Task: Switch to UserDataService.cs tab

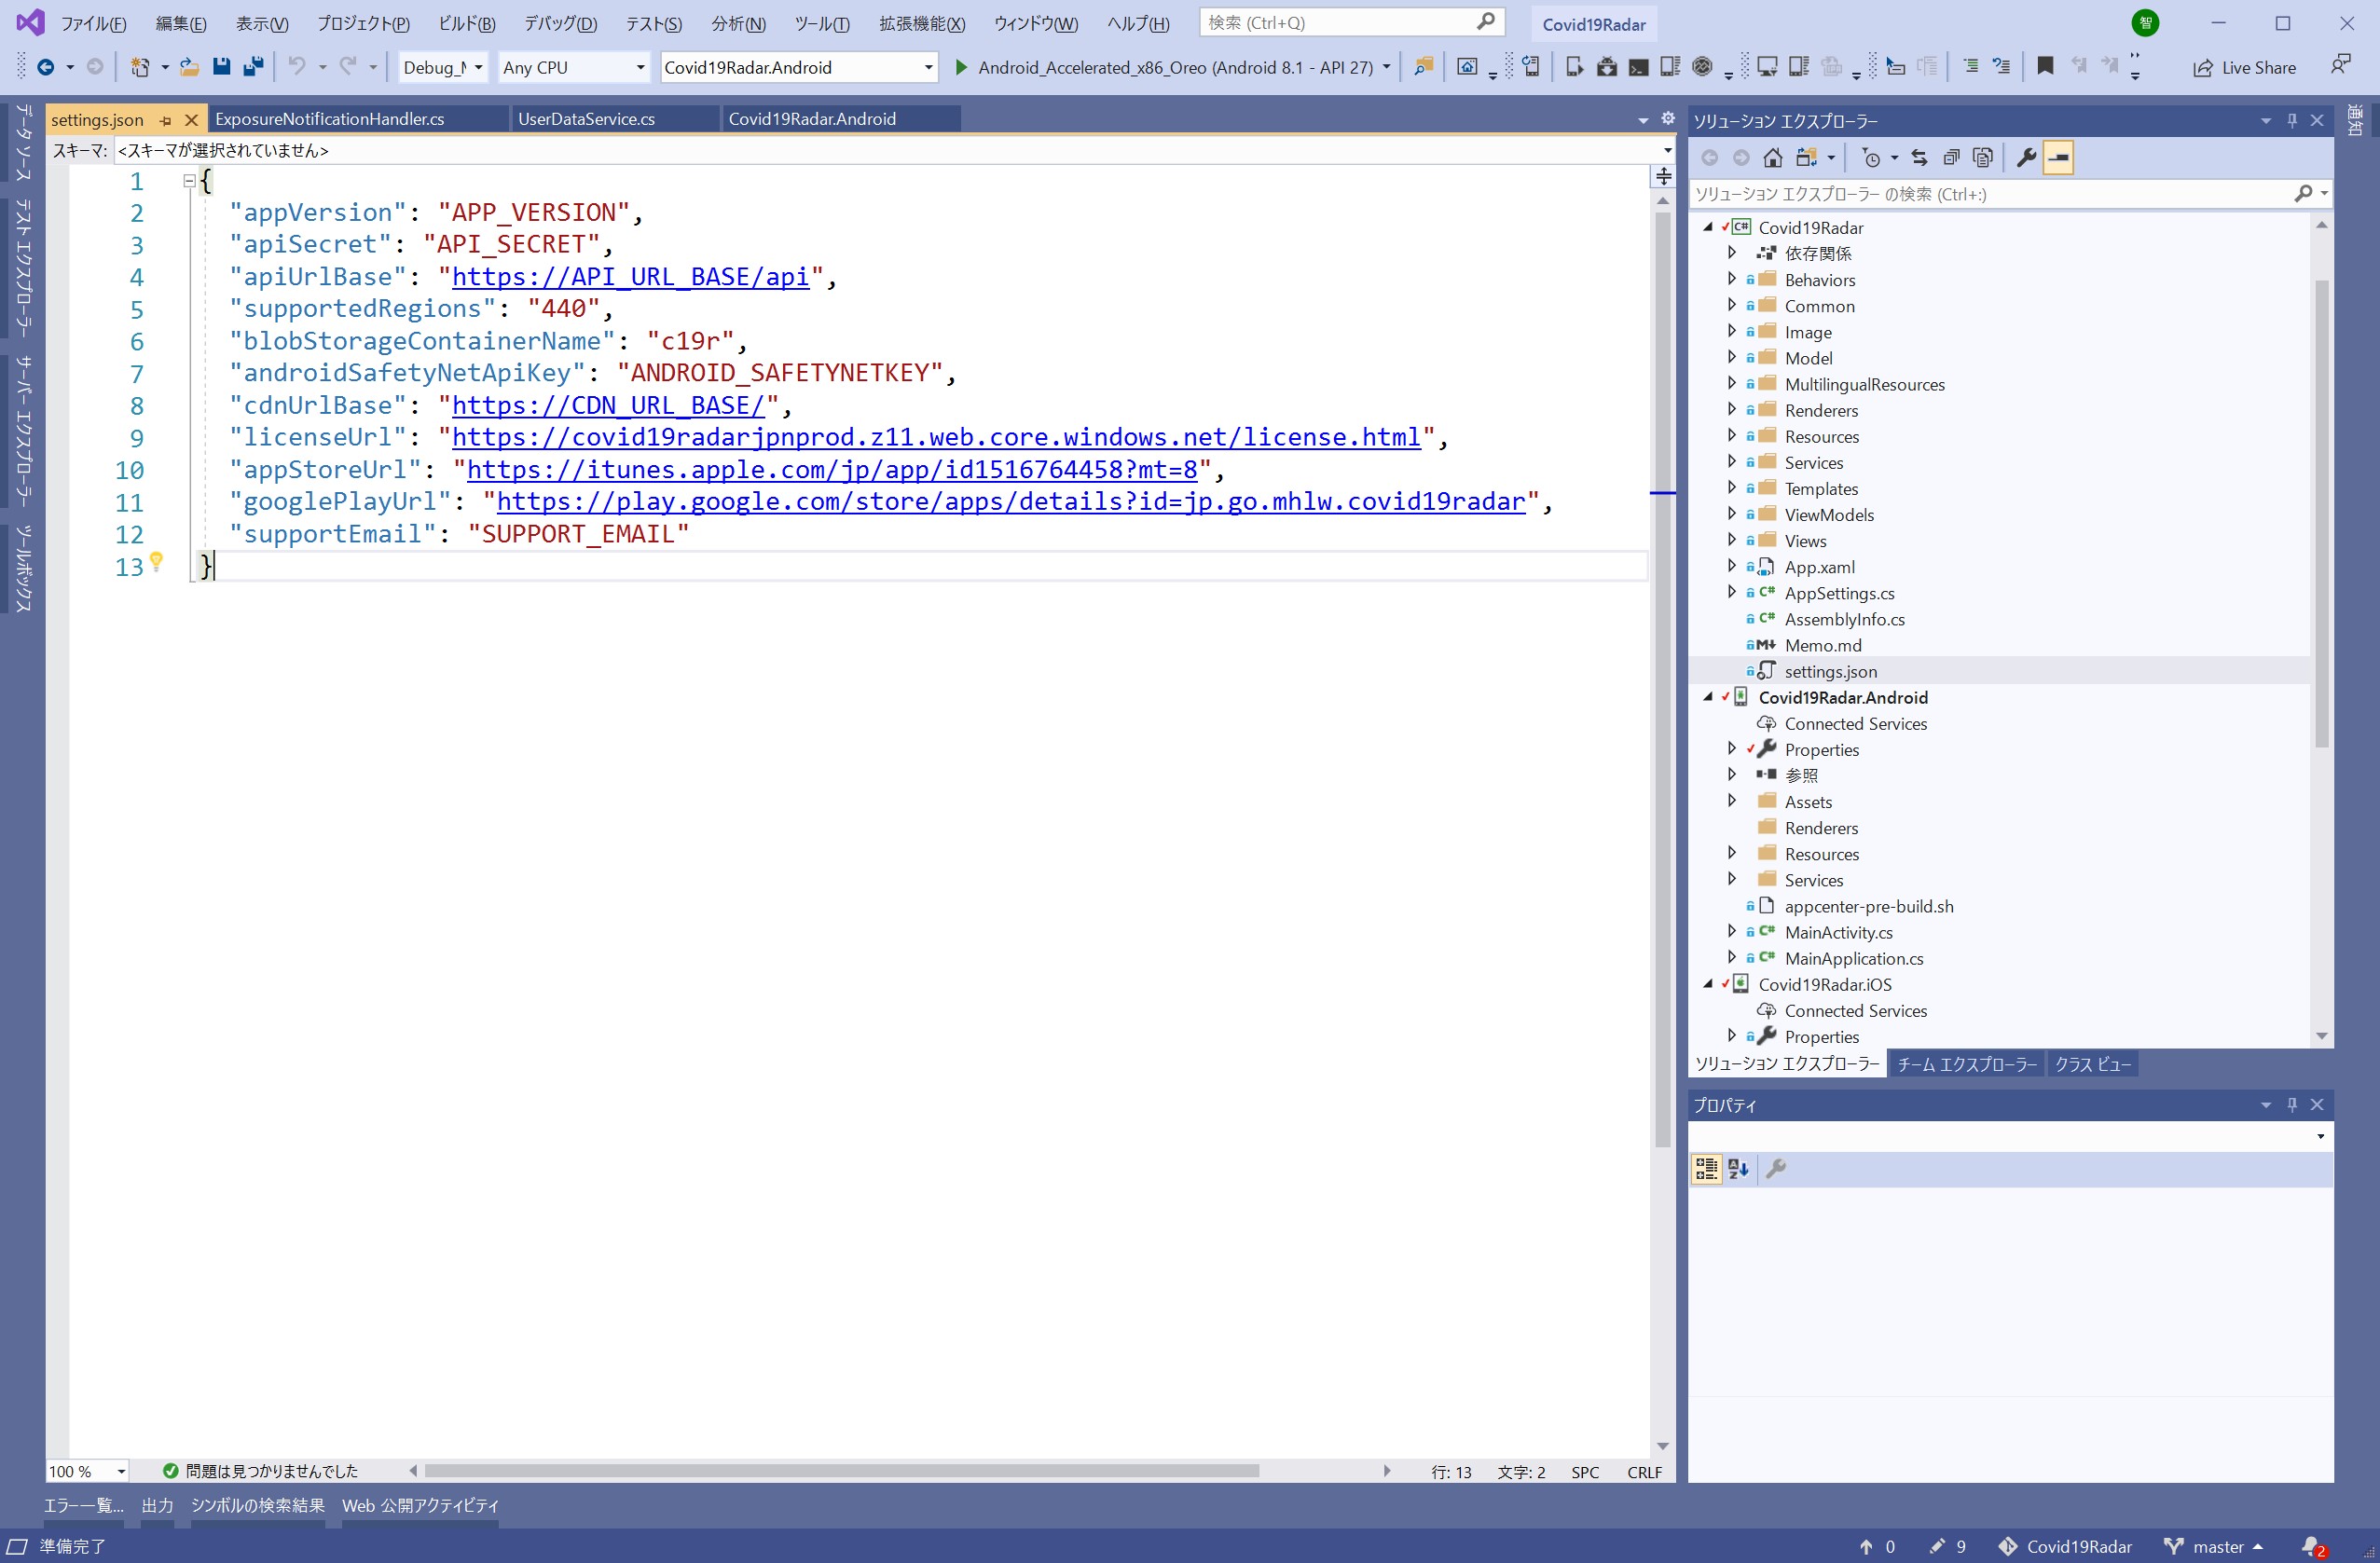Action: [586, 119]
